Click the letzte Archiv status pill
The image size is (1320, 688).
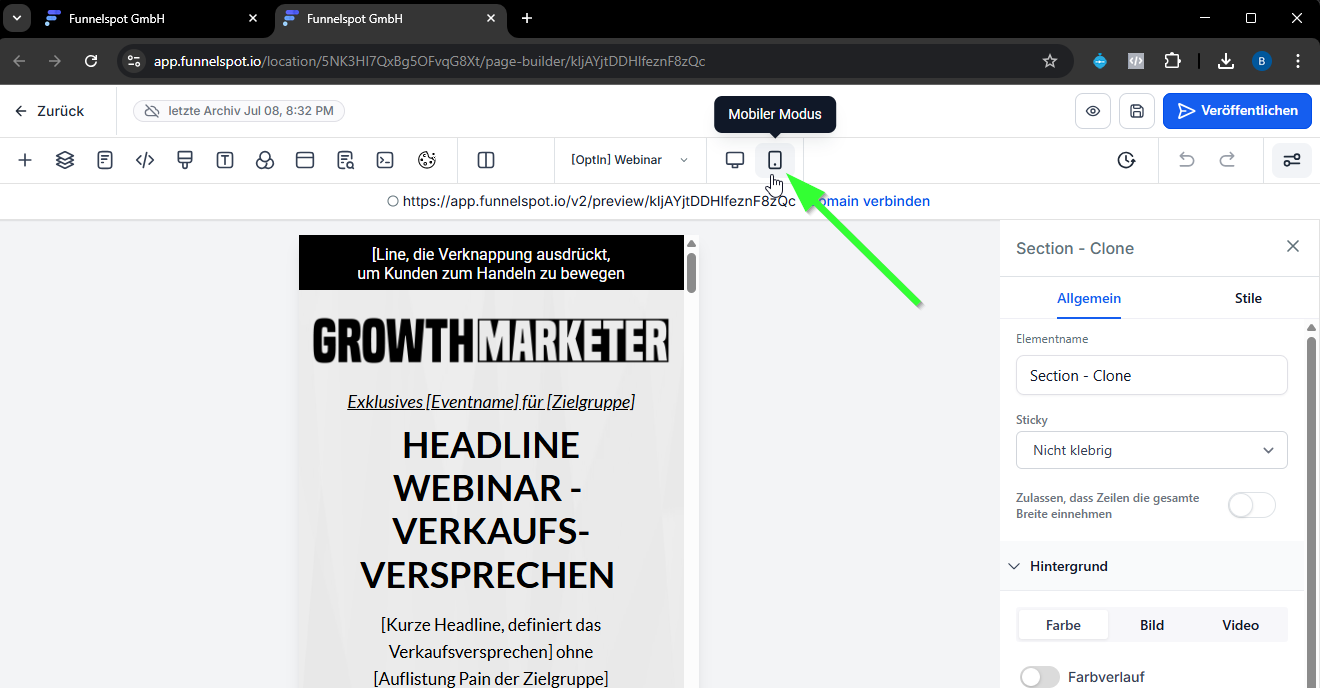click(239, 111)
